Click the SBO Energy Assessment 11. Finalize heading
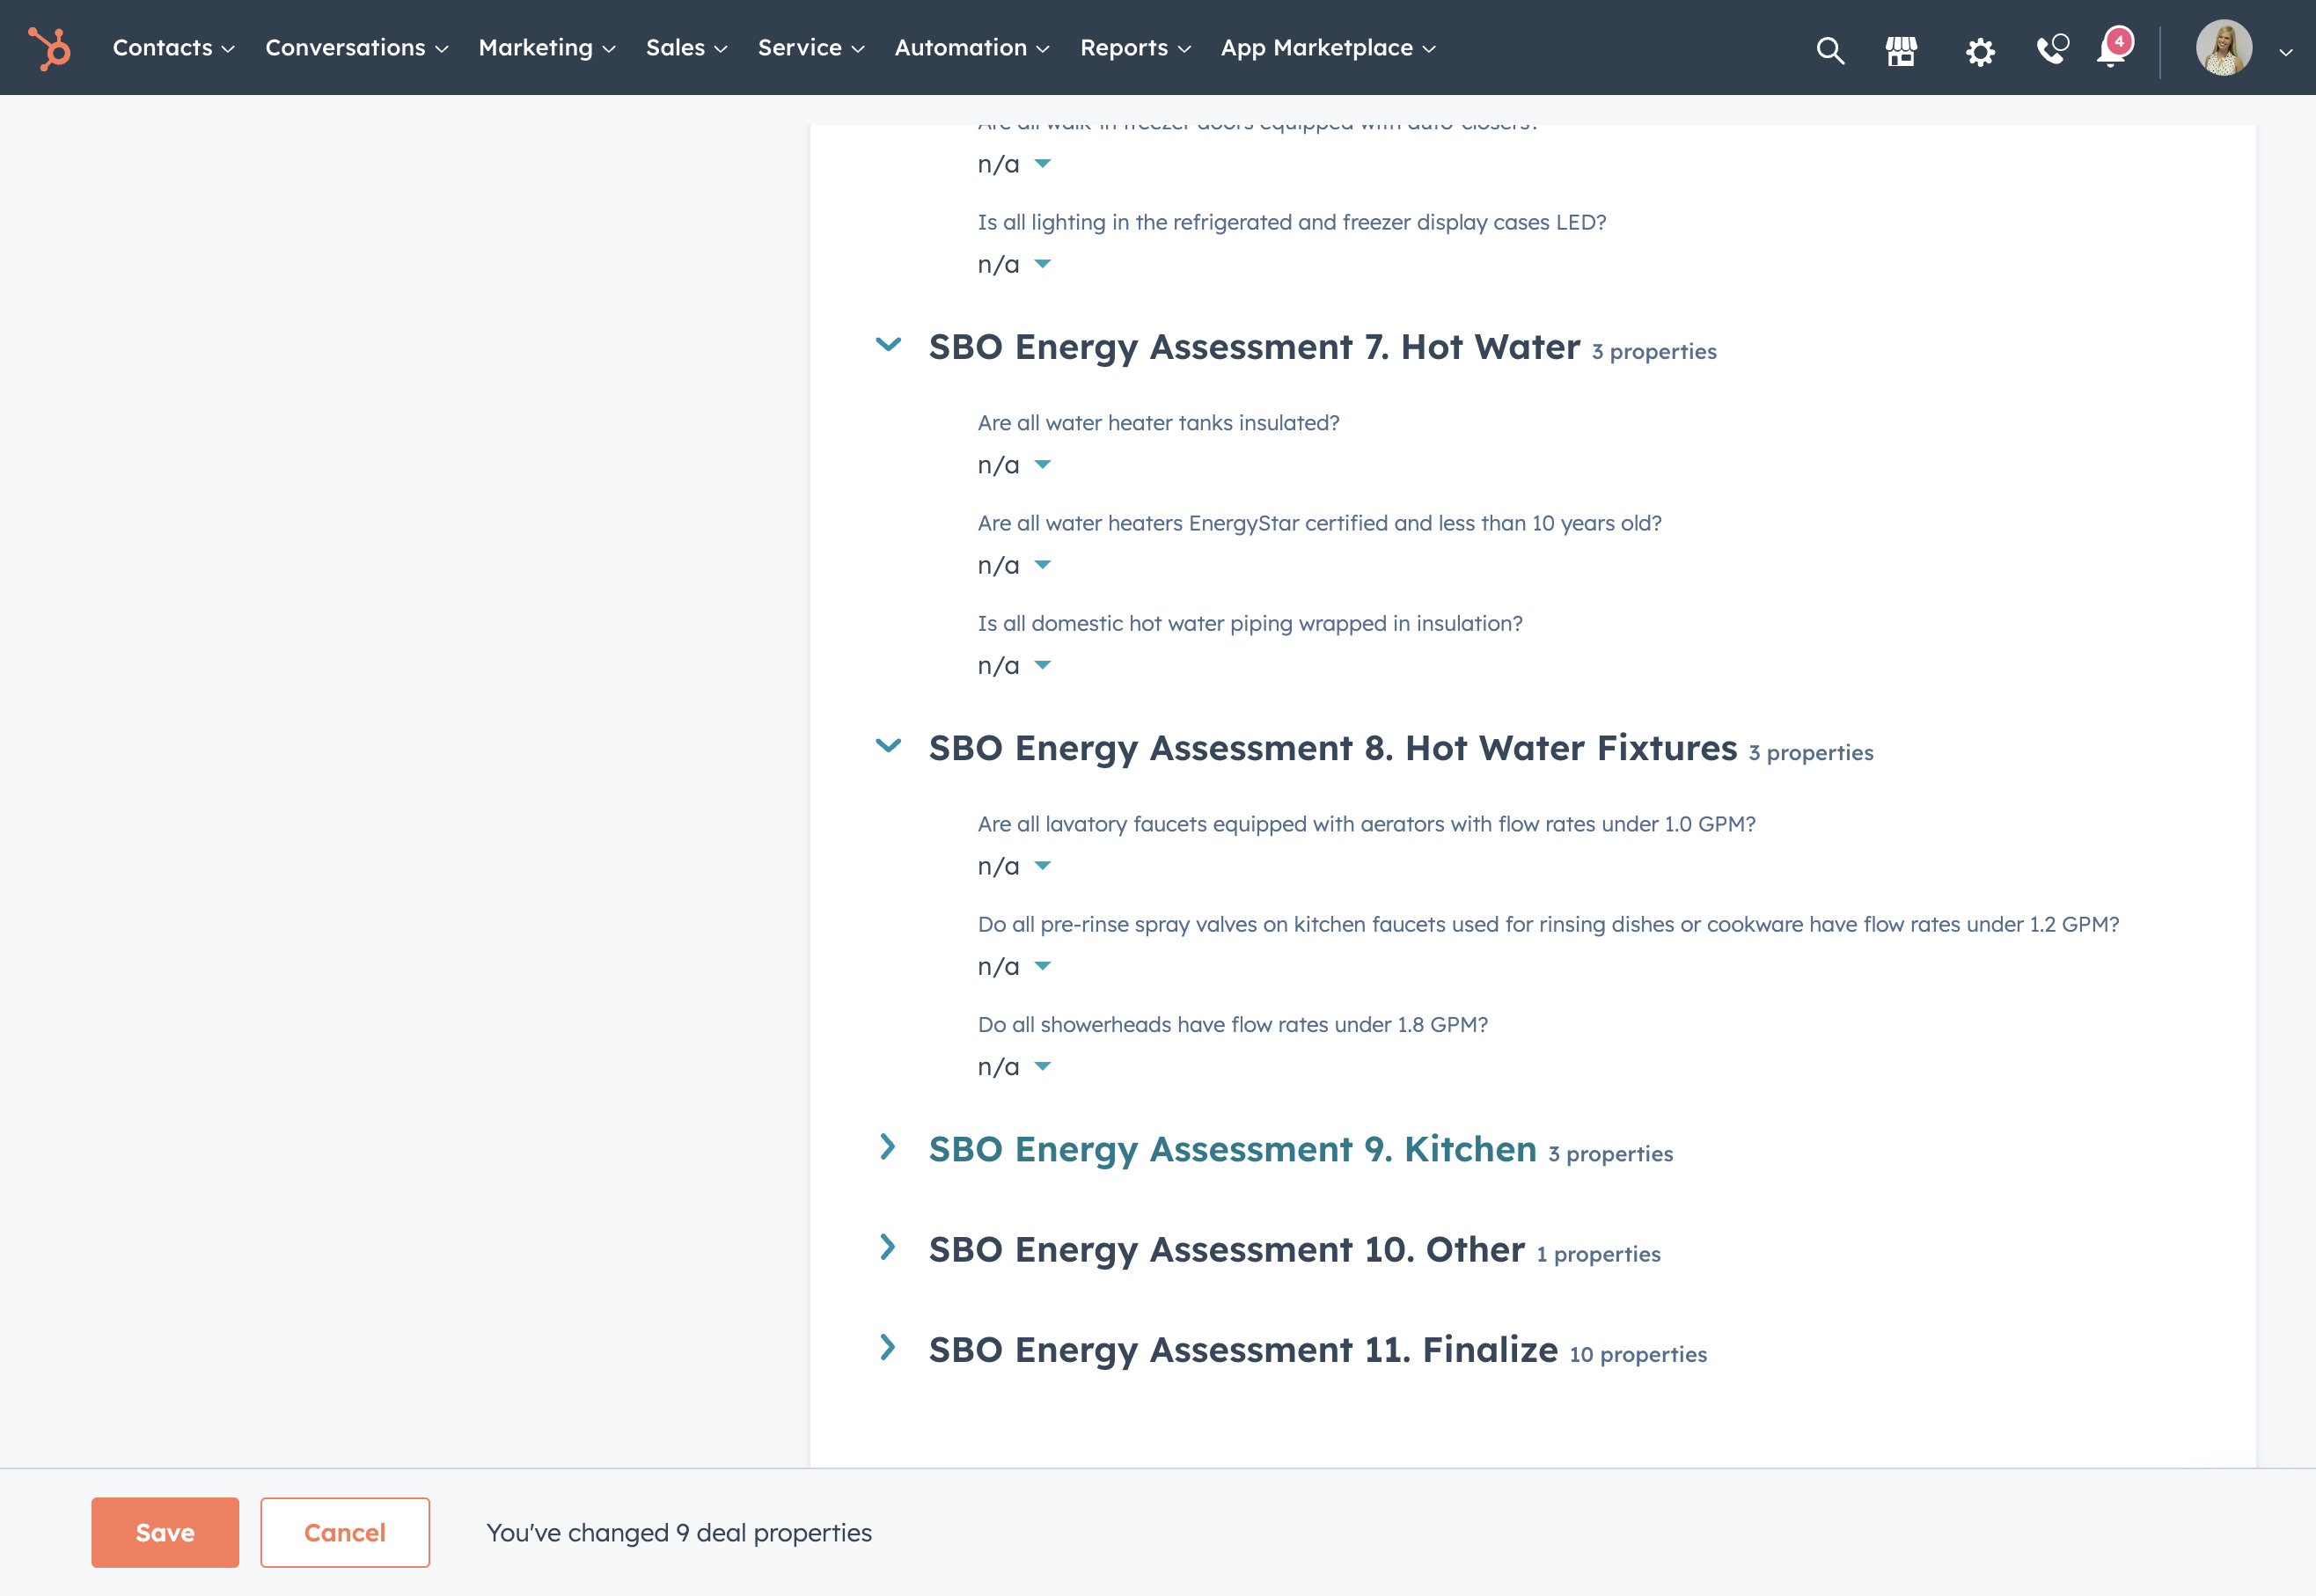The image size is (2316, 1596). click(x=1243, y=1349)
